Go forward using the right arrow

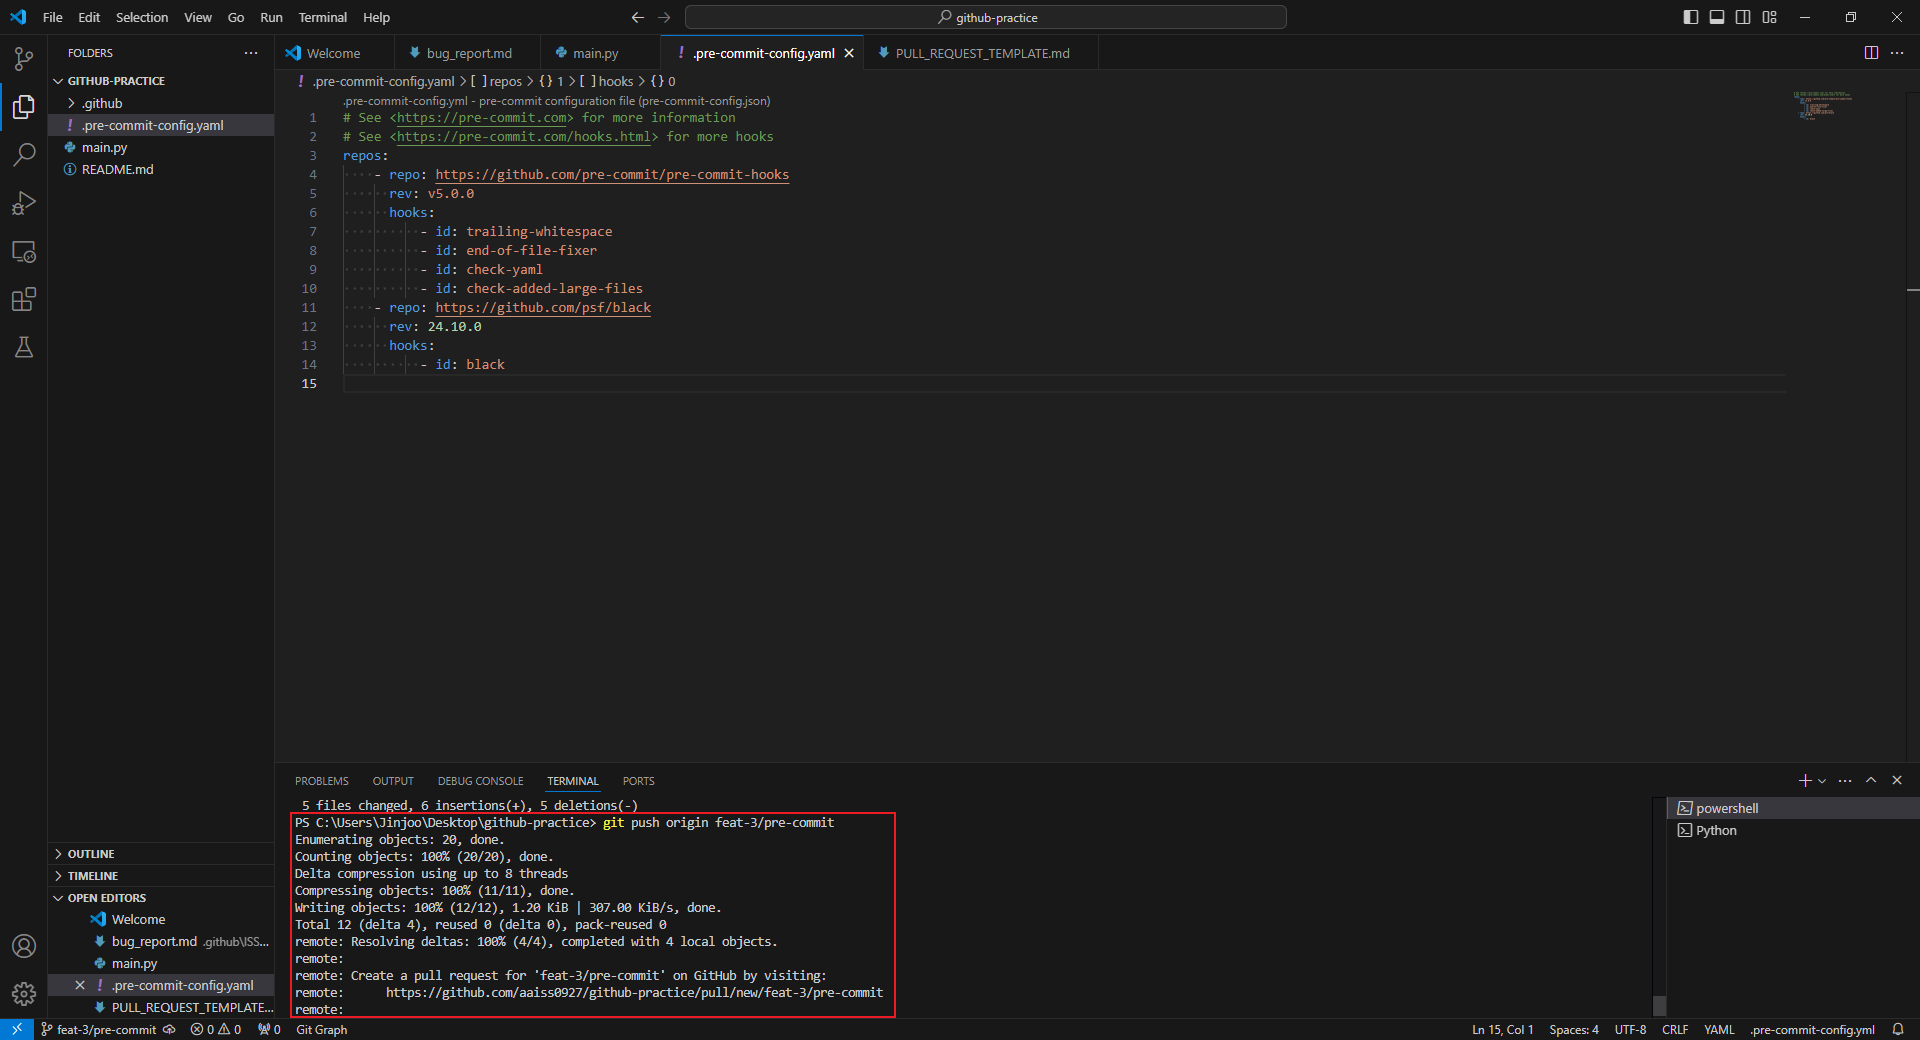(x=664, y=17)
